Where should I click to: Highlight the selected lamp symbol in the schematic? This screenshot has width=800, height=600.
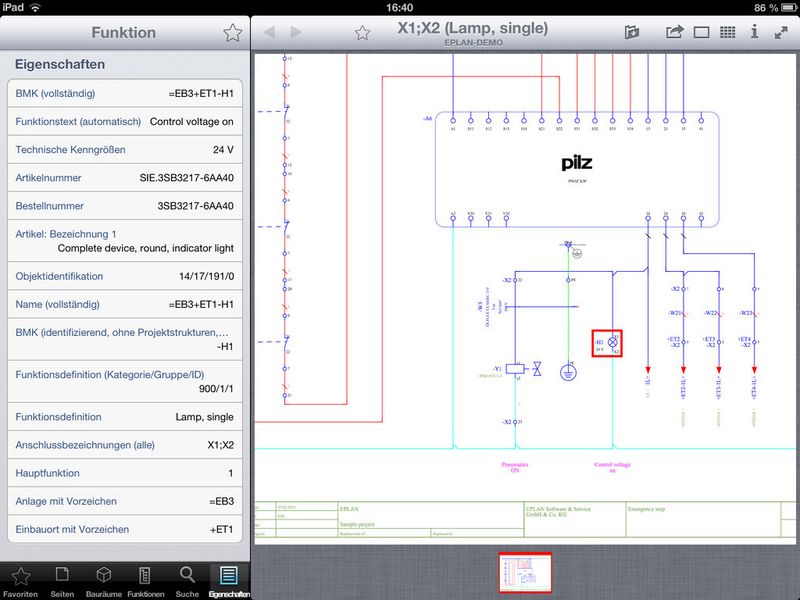tap(610, 341)
